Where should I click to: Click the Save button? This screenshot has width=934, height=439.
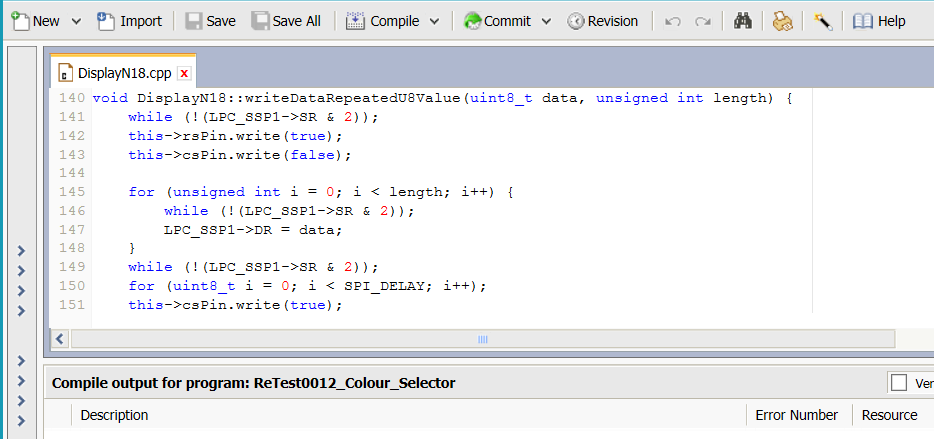coord(210,21)
